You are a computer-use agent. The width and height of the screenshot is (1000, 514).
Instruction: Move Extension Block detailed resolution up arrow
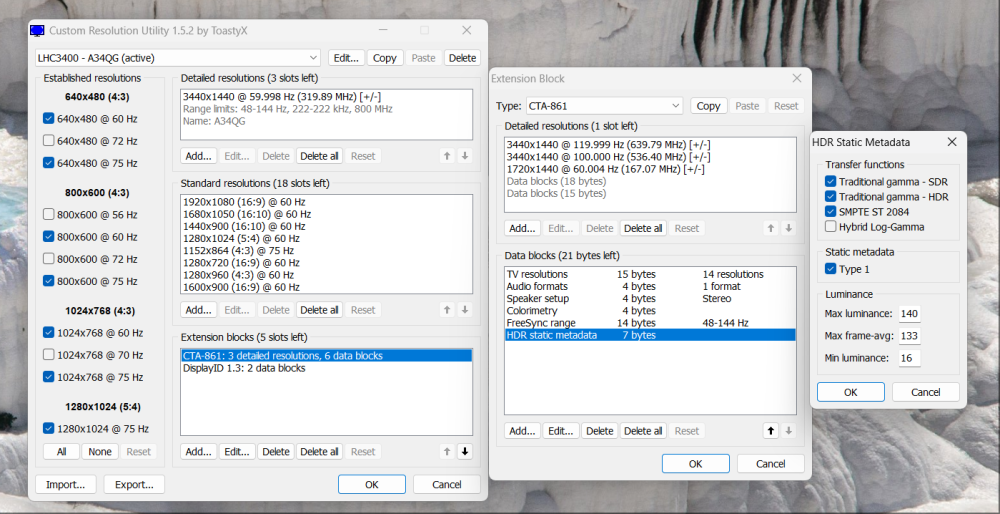pos(771,228)
